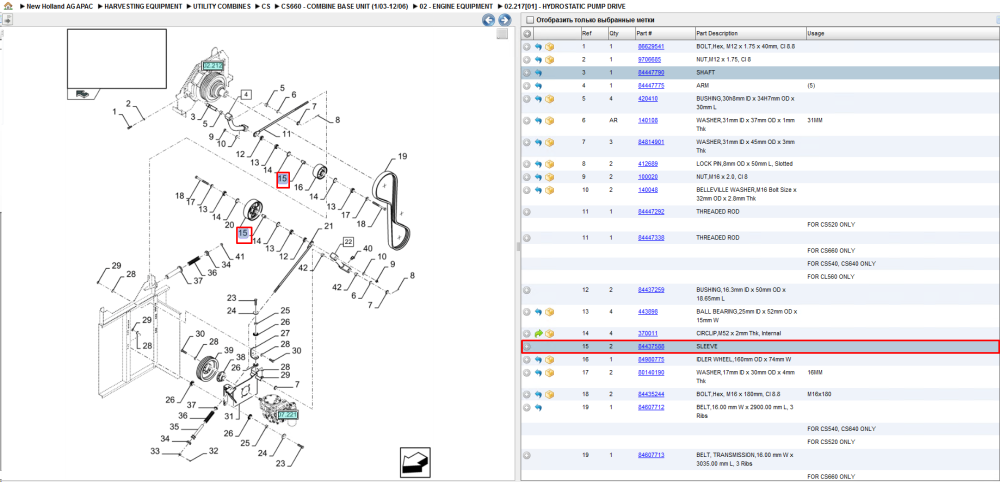Open part number link 443896

[647, 312]
